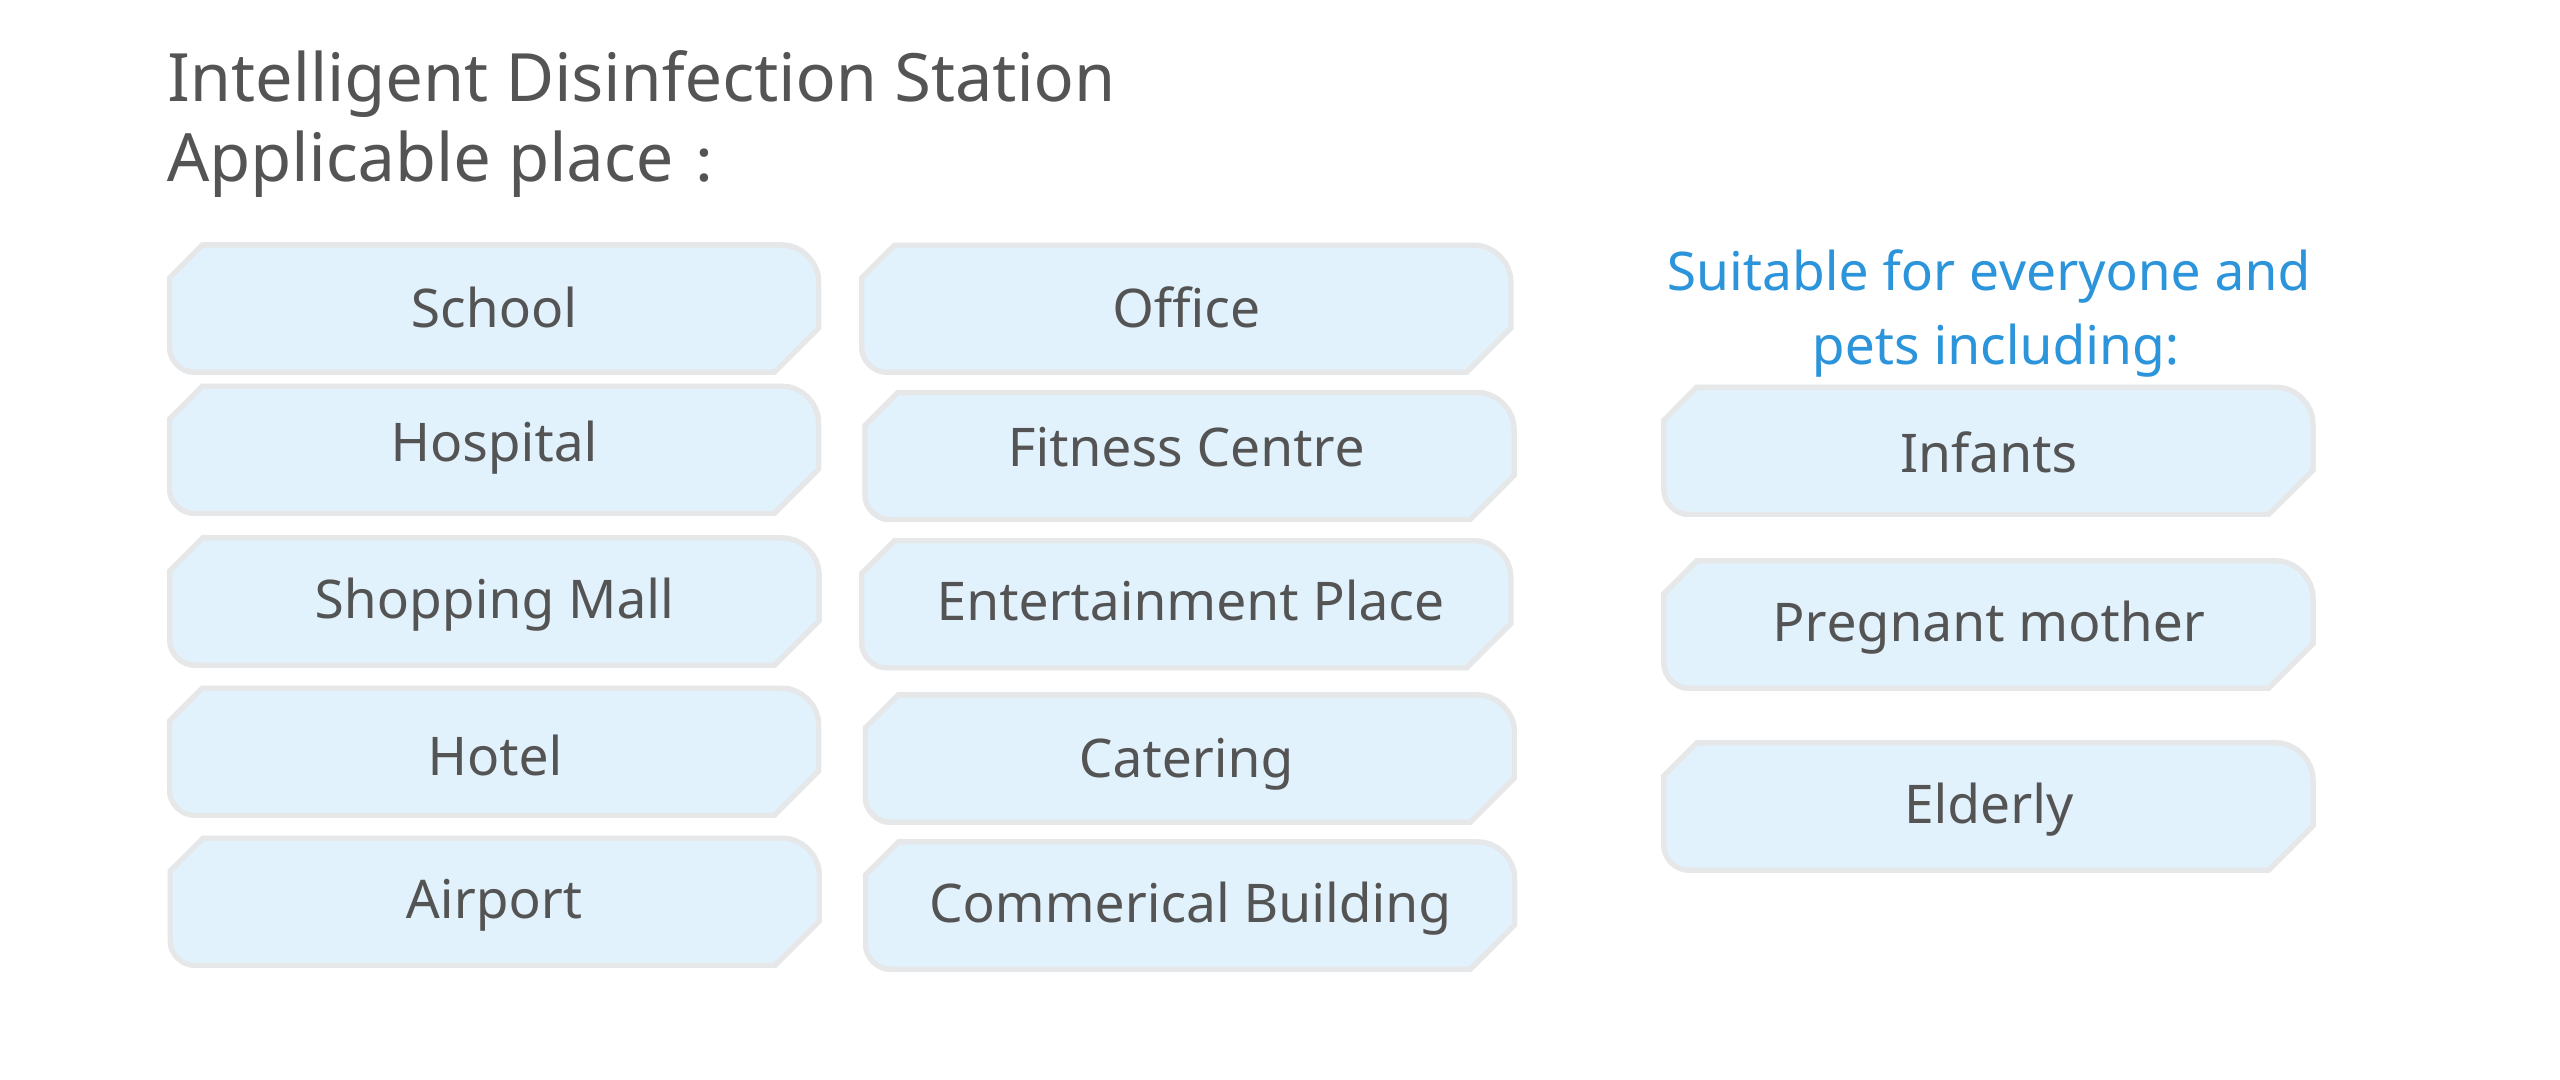This screenshot has height=1080, width=2560.
Task: Click the Applicable place heading
Action: point(439,160)
